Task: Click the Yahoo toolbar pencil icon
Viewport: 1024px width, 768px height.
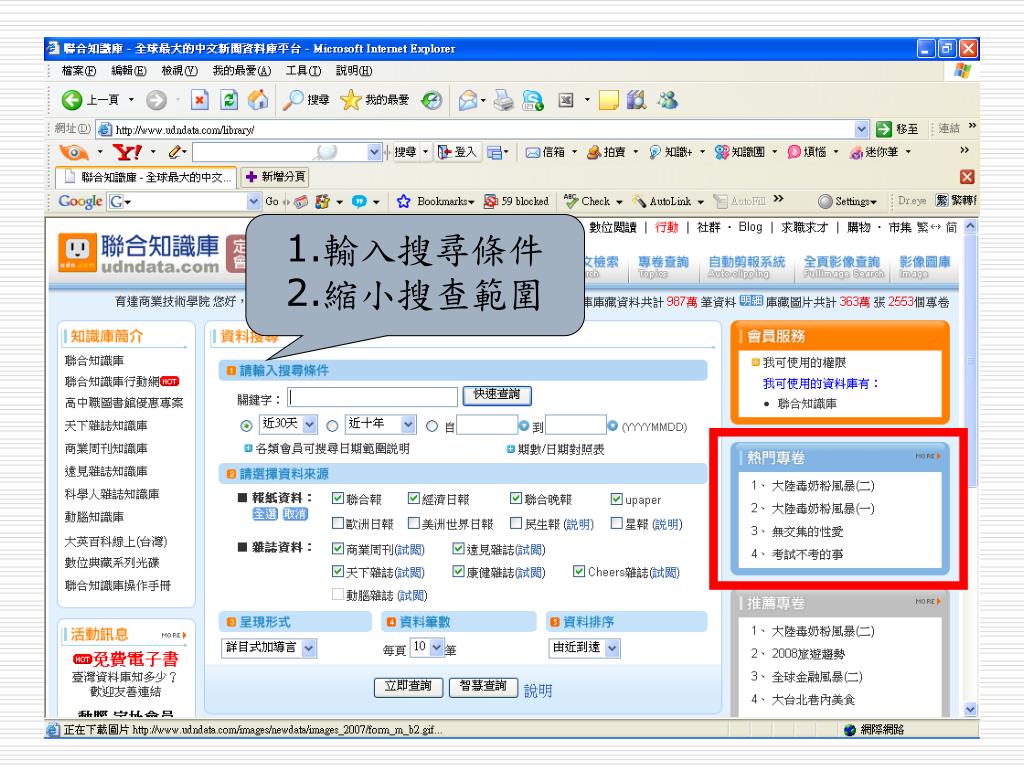Action: pos(174,152)
